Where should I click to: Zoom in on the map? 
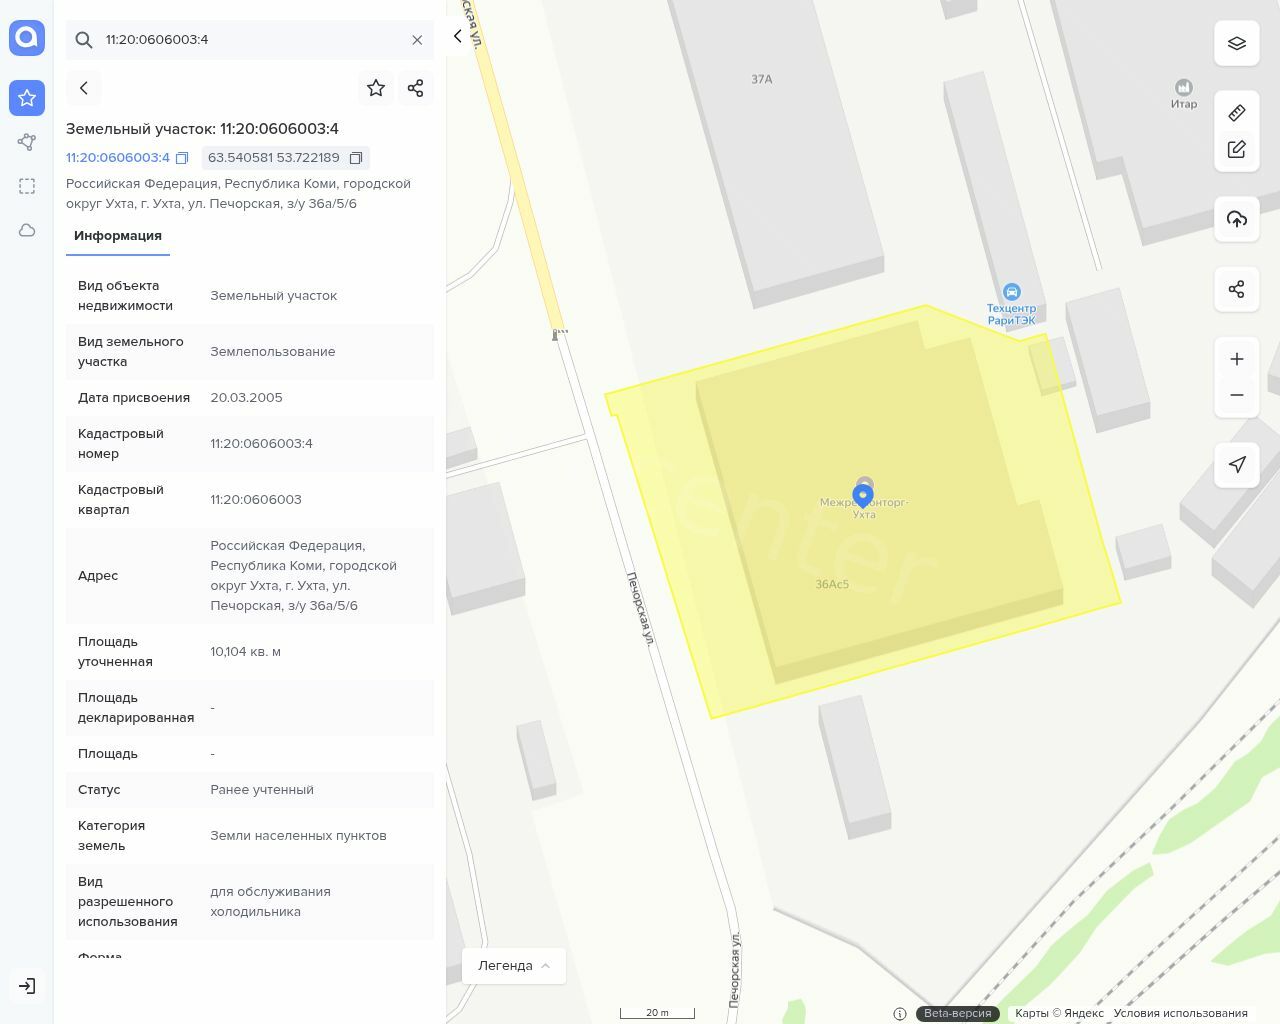(x=1236, y=359)
